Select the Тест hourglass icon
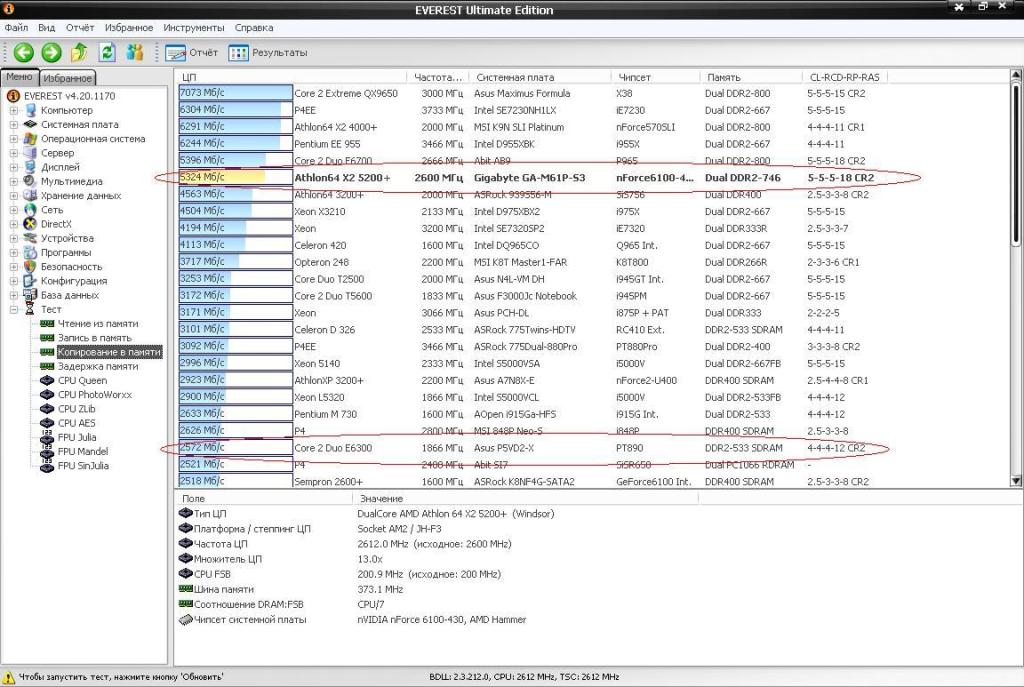This screenshot has width=1024, height=687. 31,310
